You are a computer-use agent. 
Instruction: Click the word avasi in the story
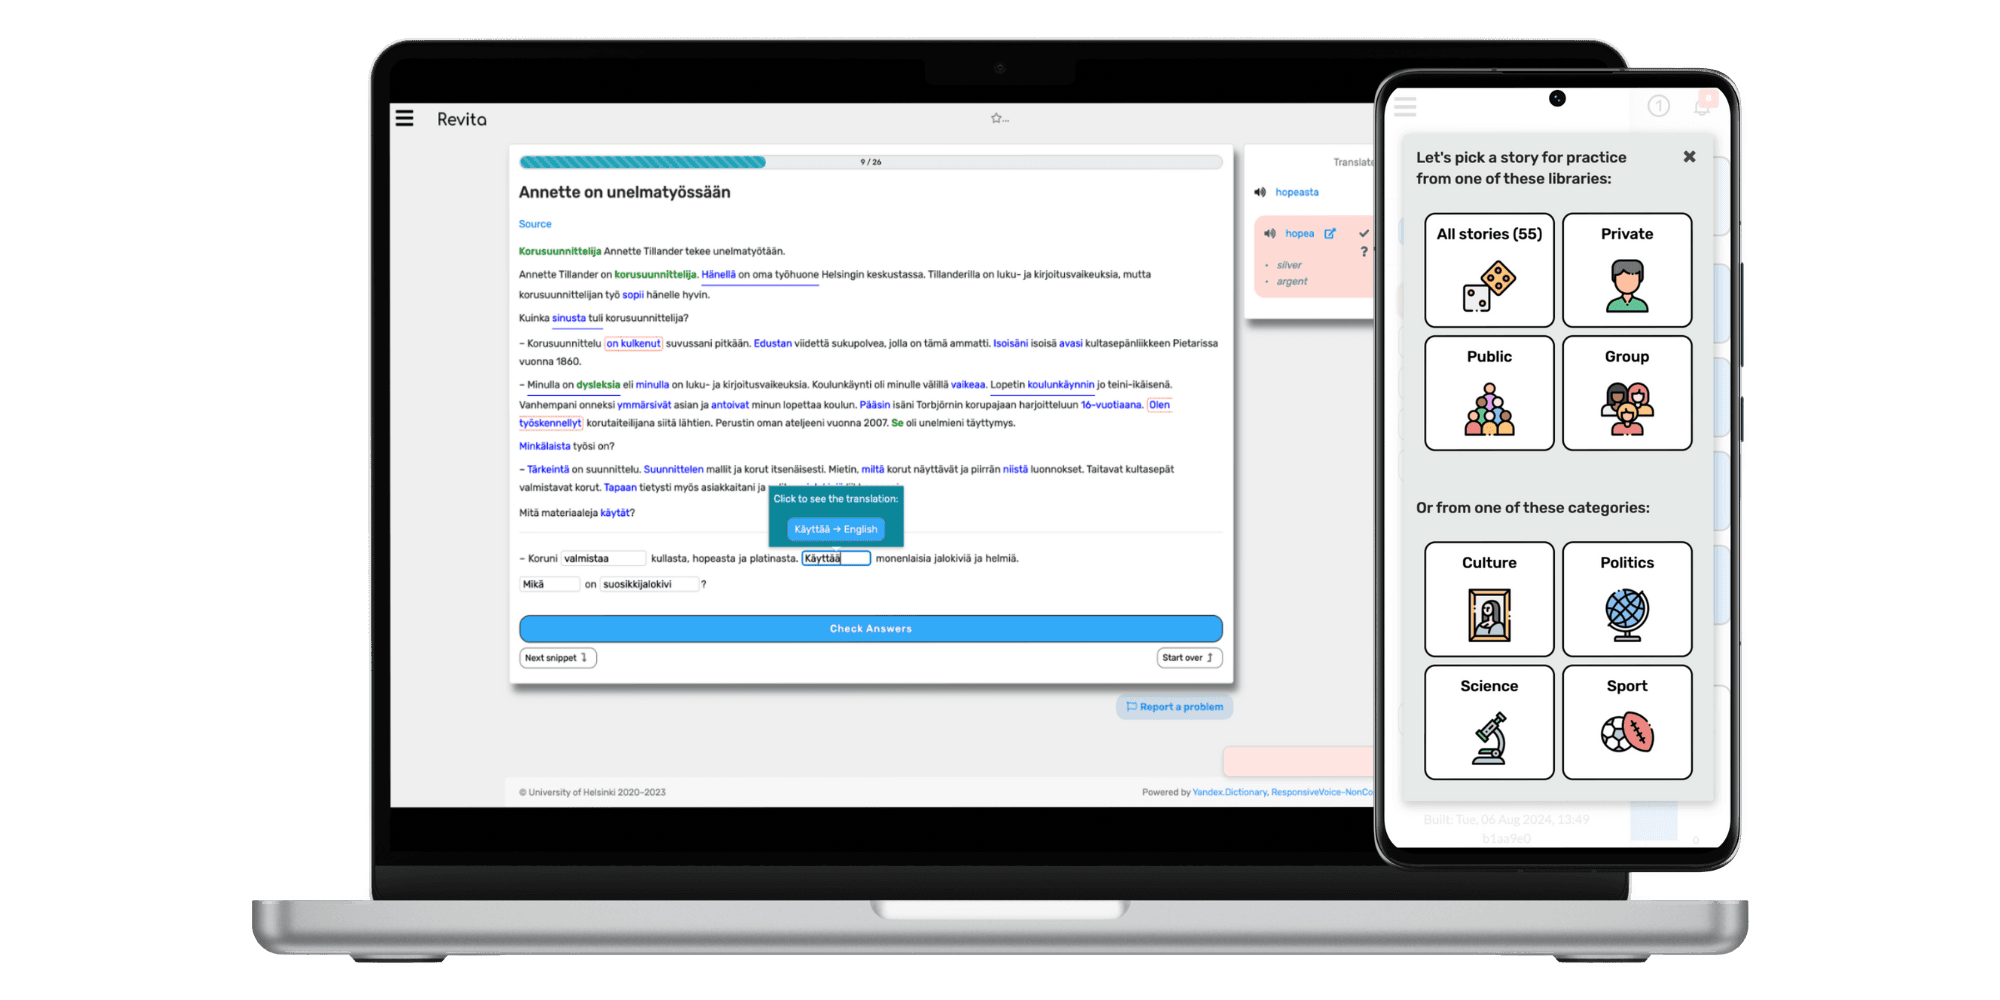(x=1070, y=343)
